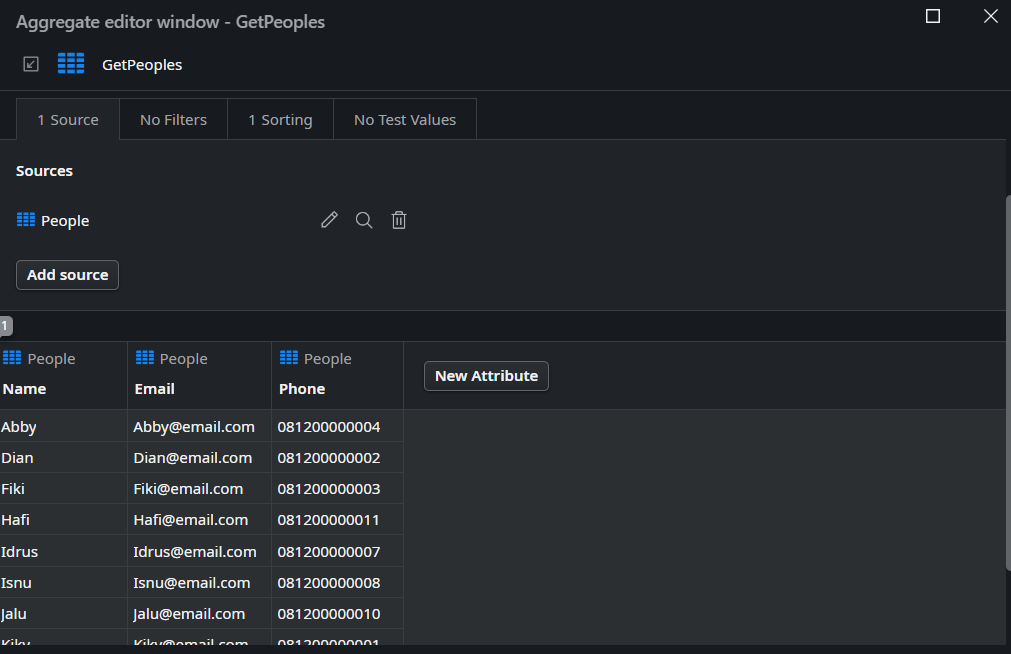Viewport: 1011px width, 654px height.
Task: Edit the People source with pencil icon
Action: pyautogui.click(x=329, y=220)
